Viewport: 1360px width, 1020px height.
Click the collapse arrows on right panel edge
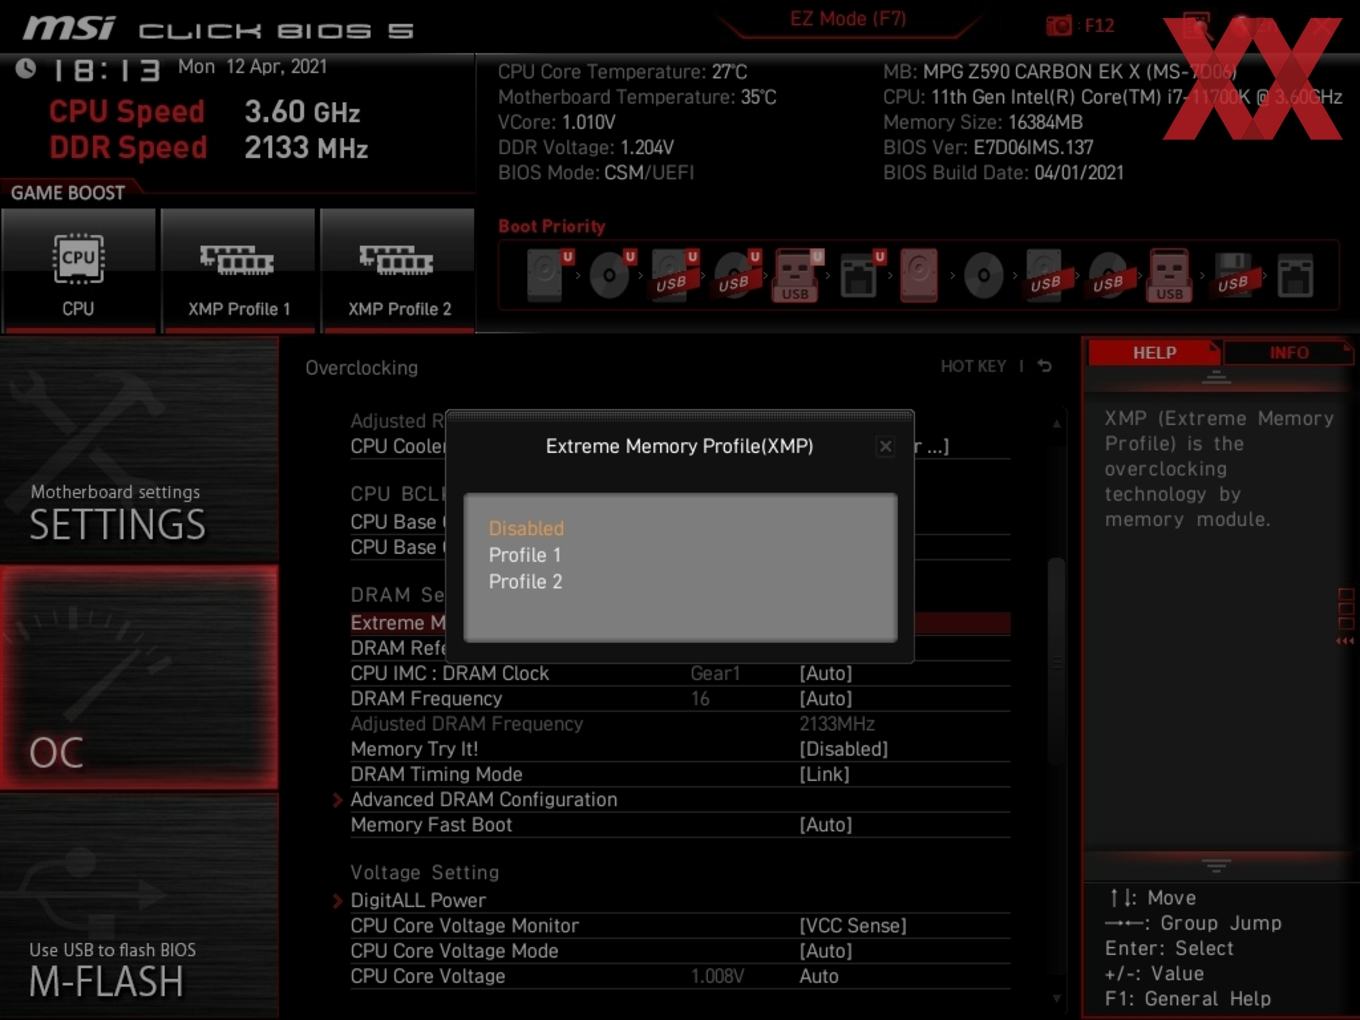tap(1346, 640)
